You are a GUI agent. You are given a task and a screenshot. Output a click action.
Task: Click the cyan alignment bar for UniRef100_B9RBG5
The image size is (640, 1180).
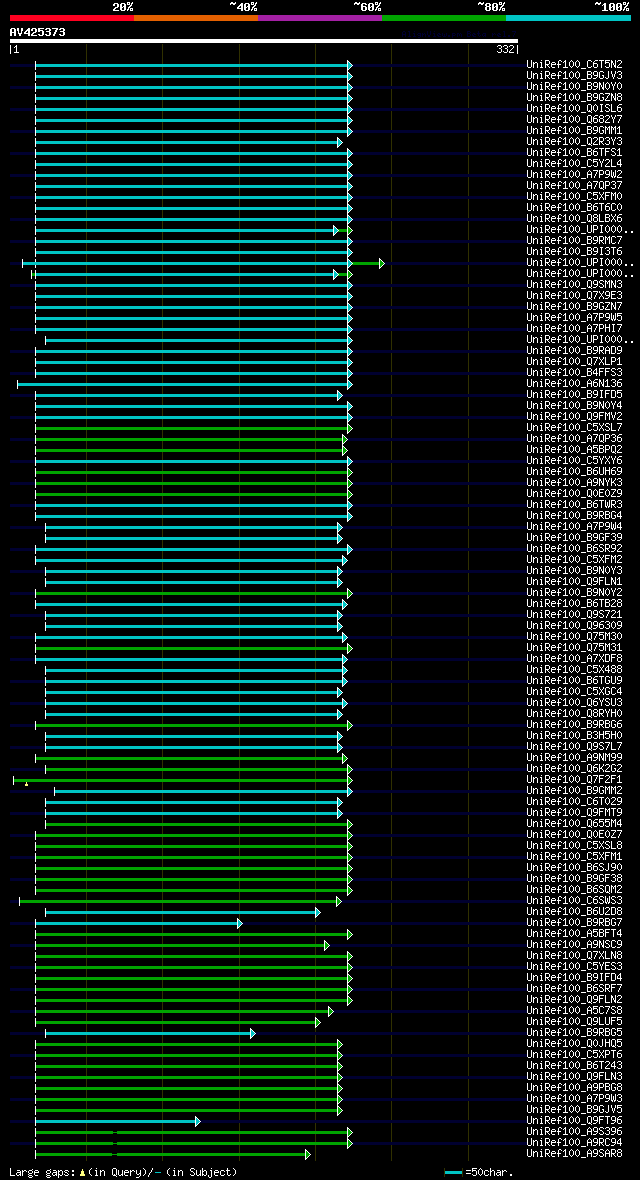pos(150,1033)
